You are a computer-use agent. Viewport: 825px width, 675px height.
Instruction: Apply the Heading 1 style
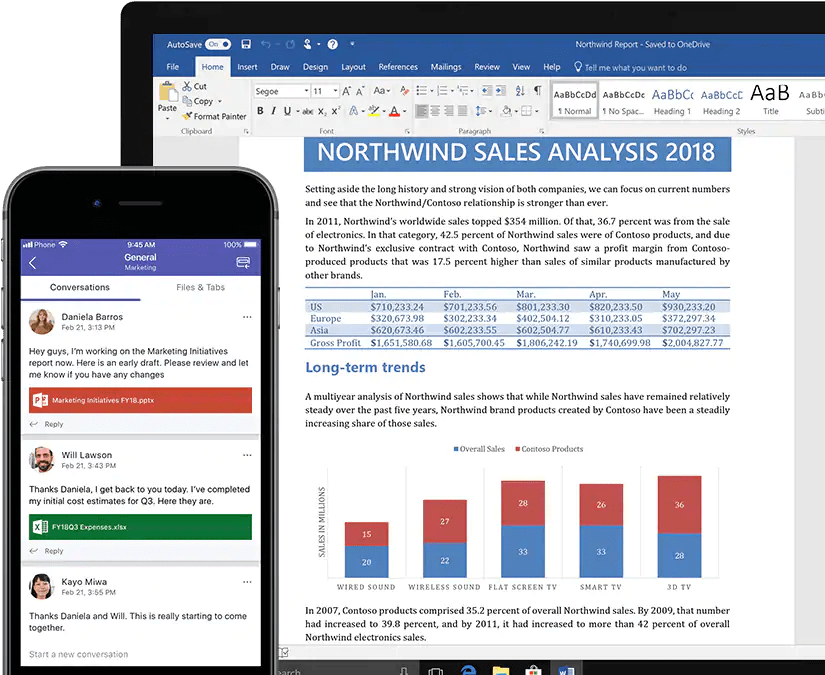click(x=672, y=102)
